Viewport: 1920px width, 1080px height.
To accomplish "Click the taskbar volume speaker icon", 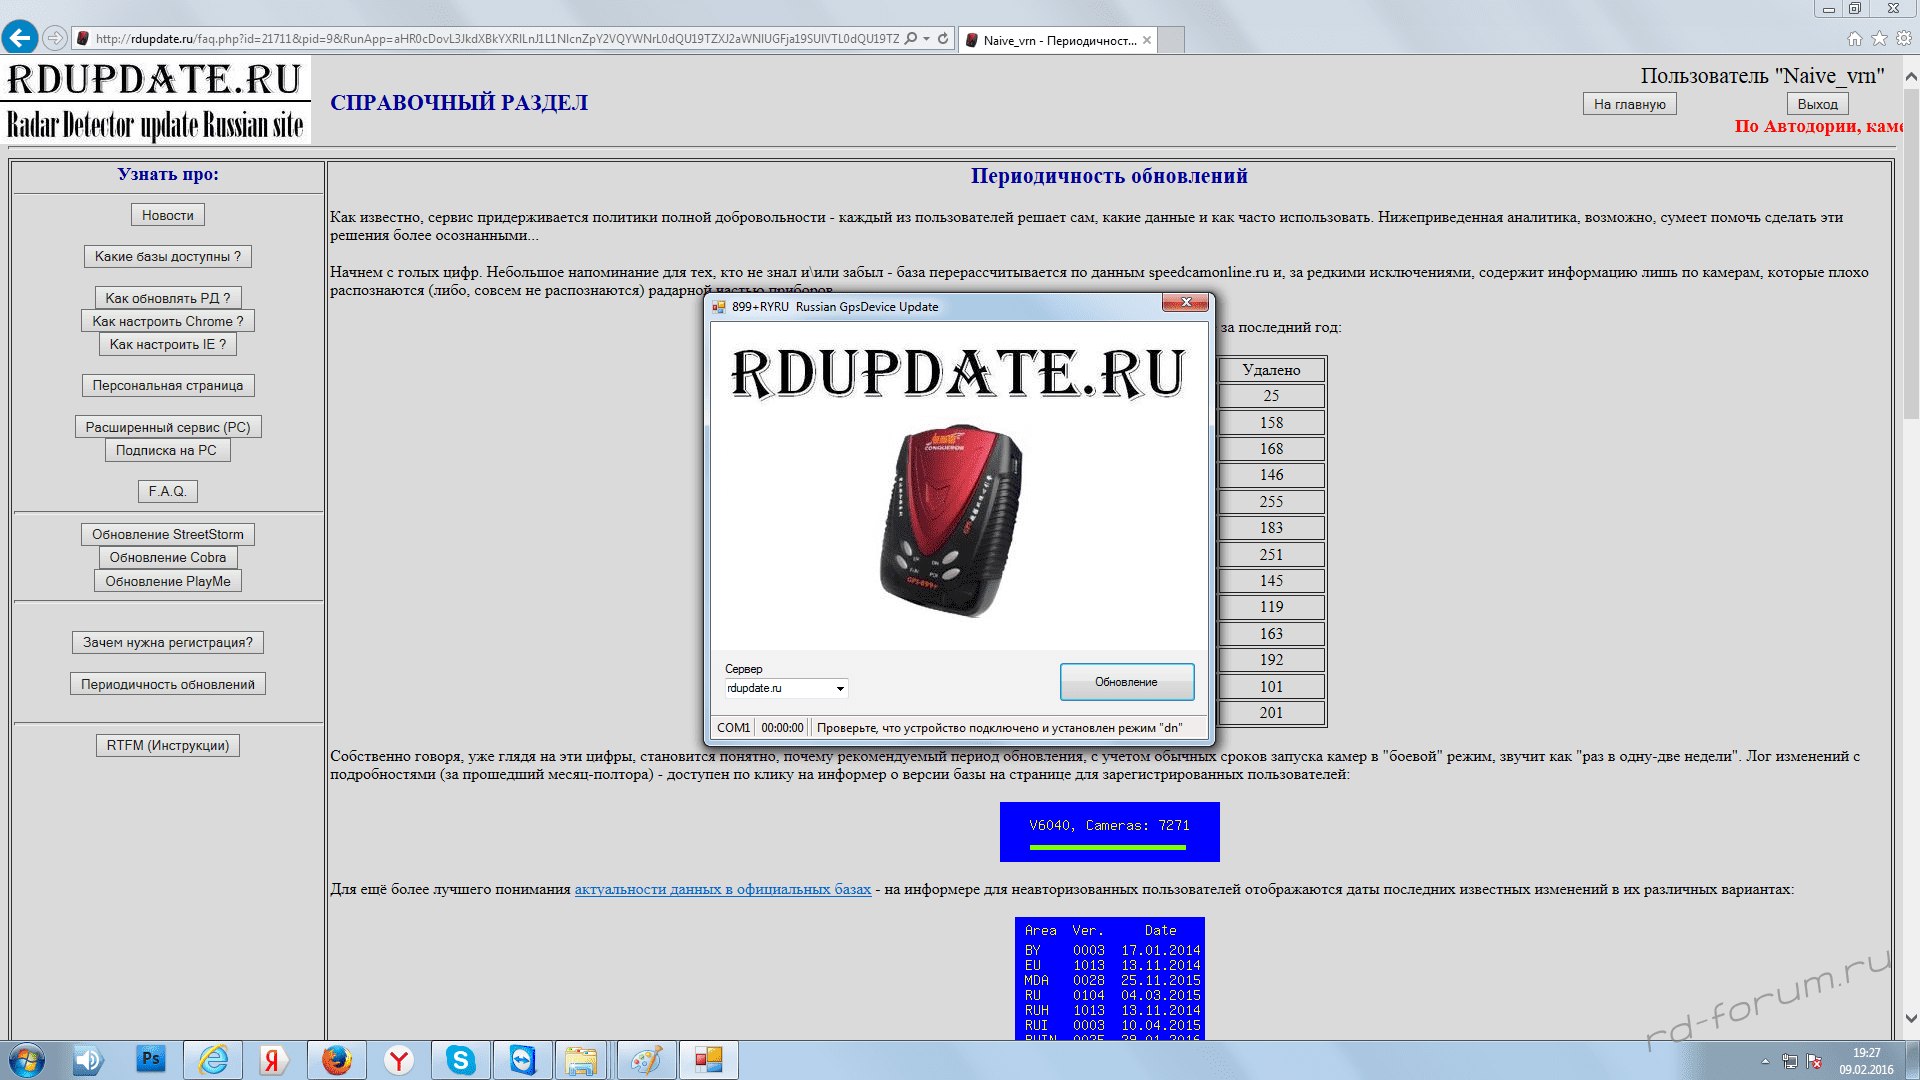I will (88, 1059).
